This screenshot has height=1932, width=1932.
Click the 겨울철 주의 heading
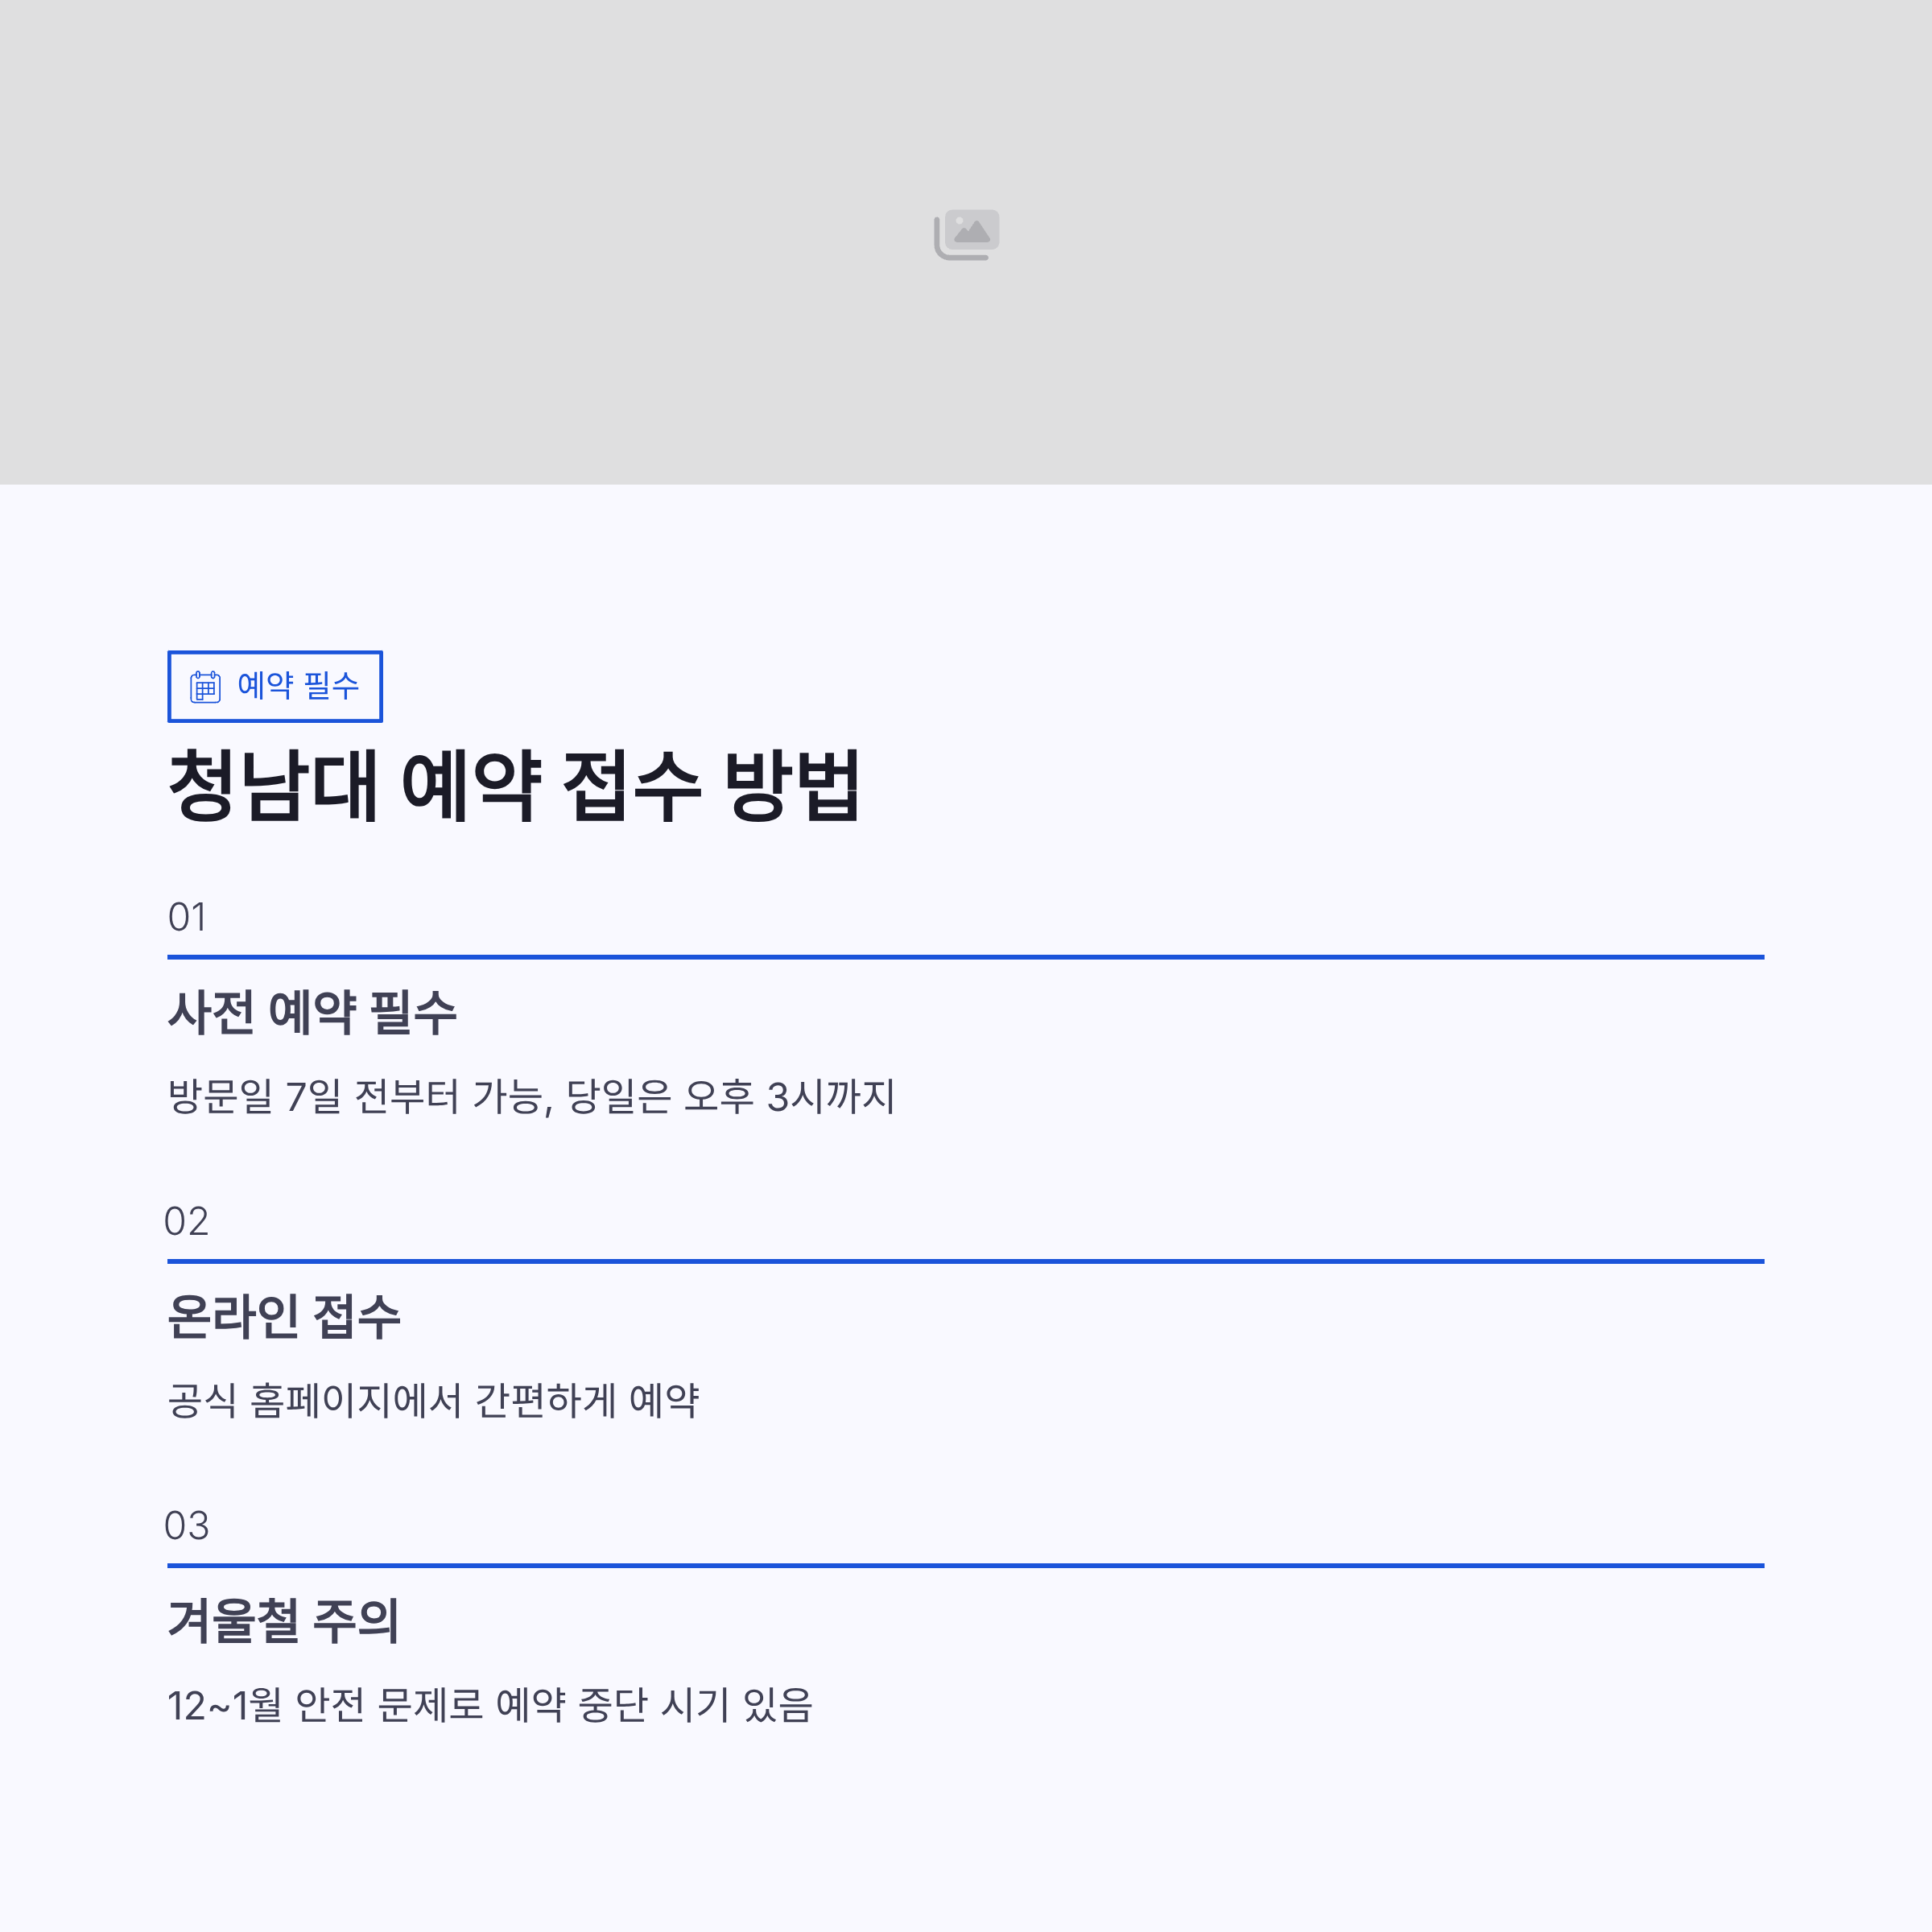pyautogui.click(x=284, y=1620)
